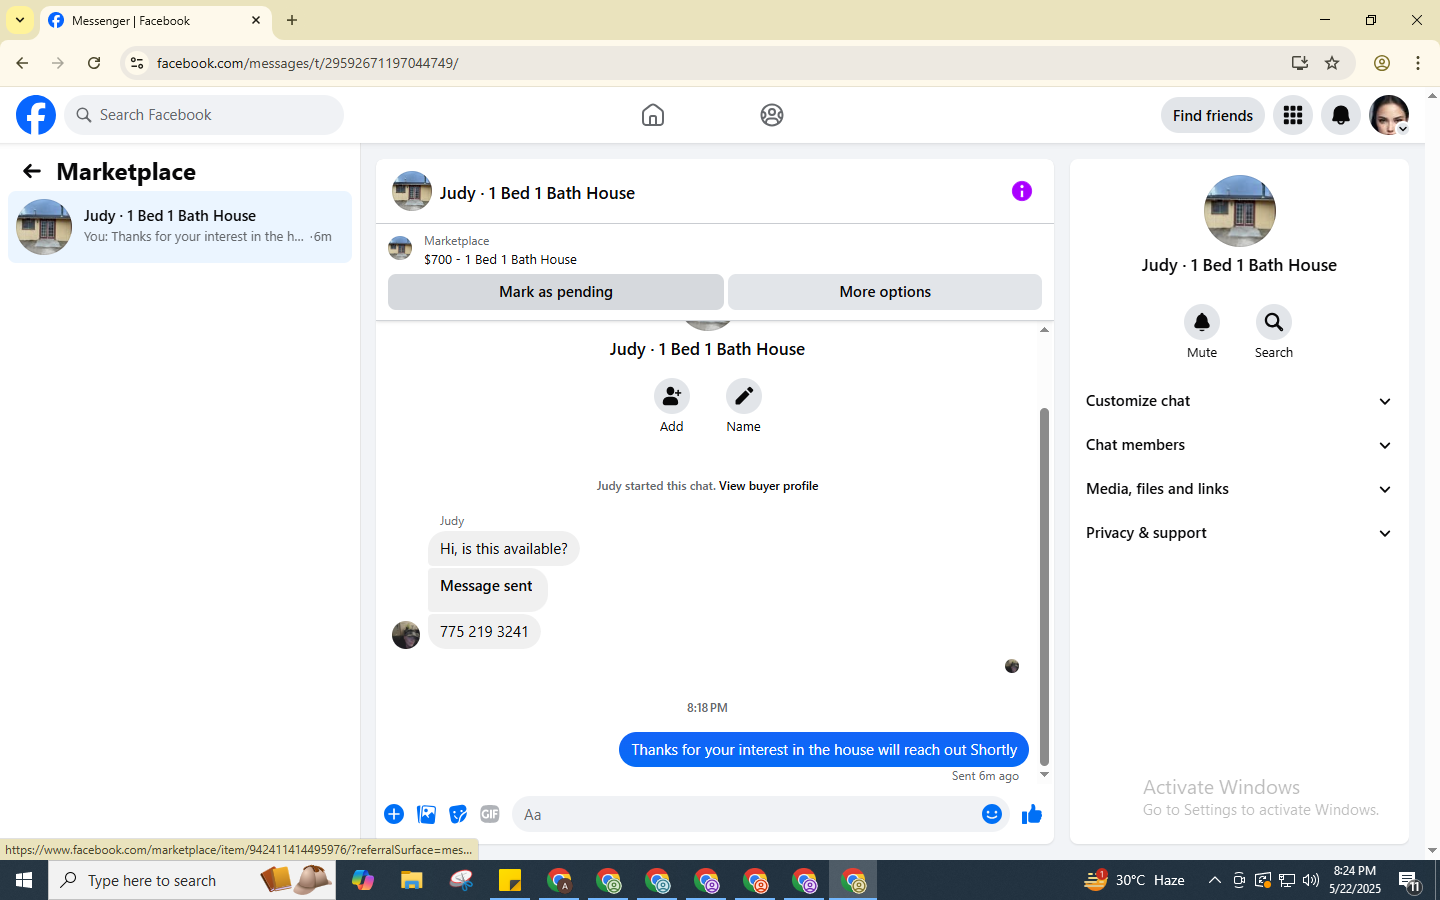Open the apps menu grid icon

tap(1293, 115)
